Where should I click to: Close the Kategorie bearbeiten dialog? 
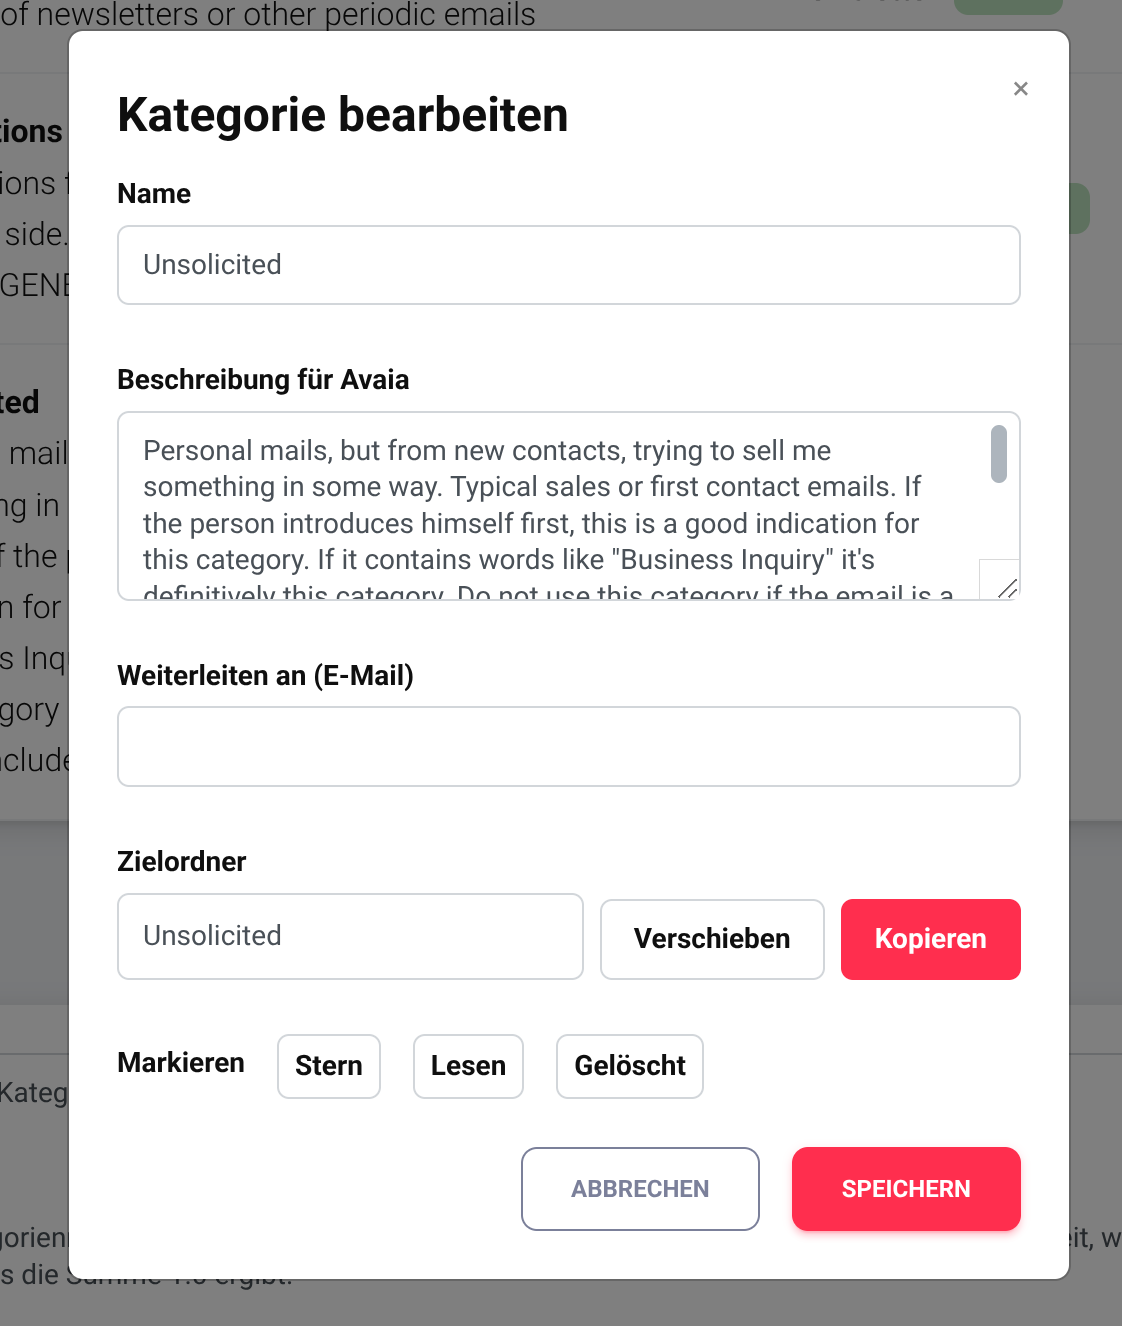[x=1020, y=88]
